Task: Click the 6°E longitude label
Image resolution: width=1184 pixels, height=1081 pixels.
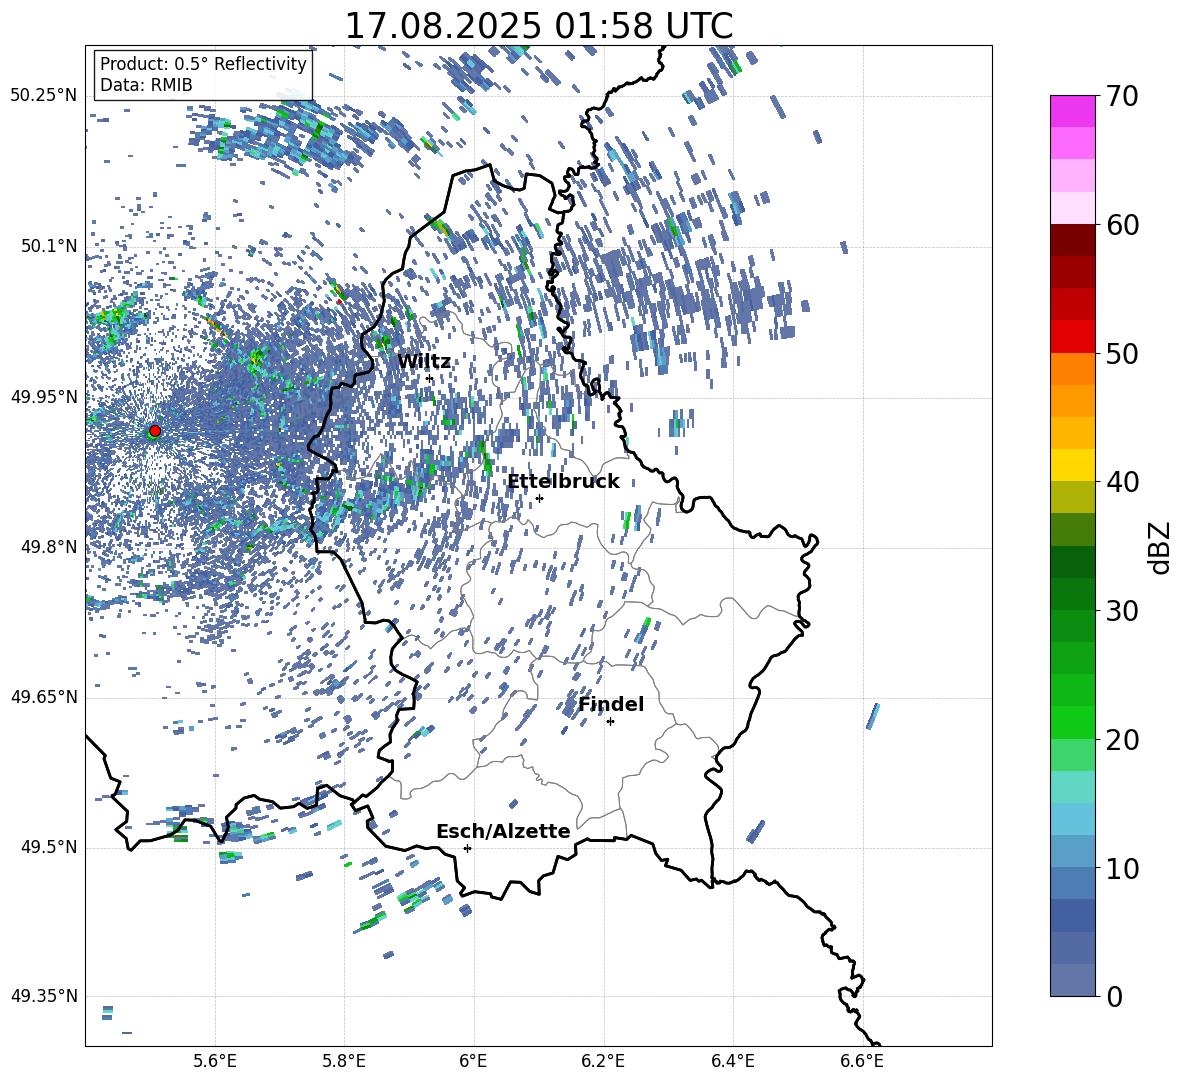Action: tap(473, 1061)
